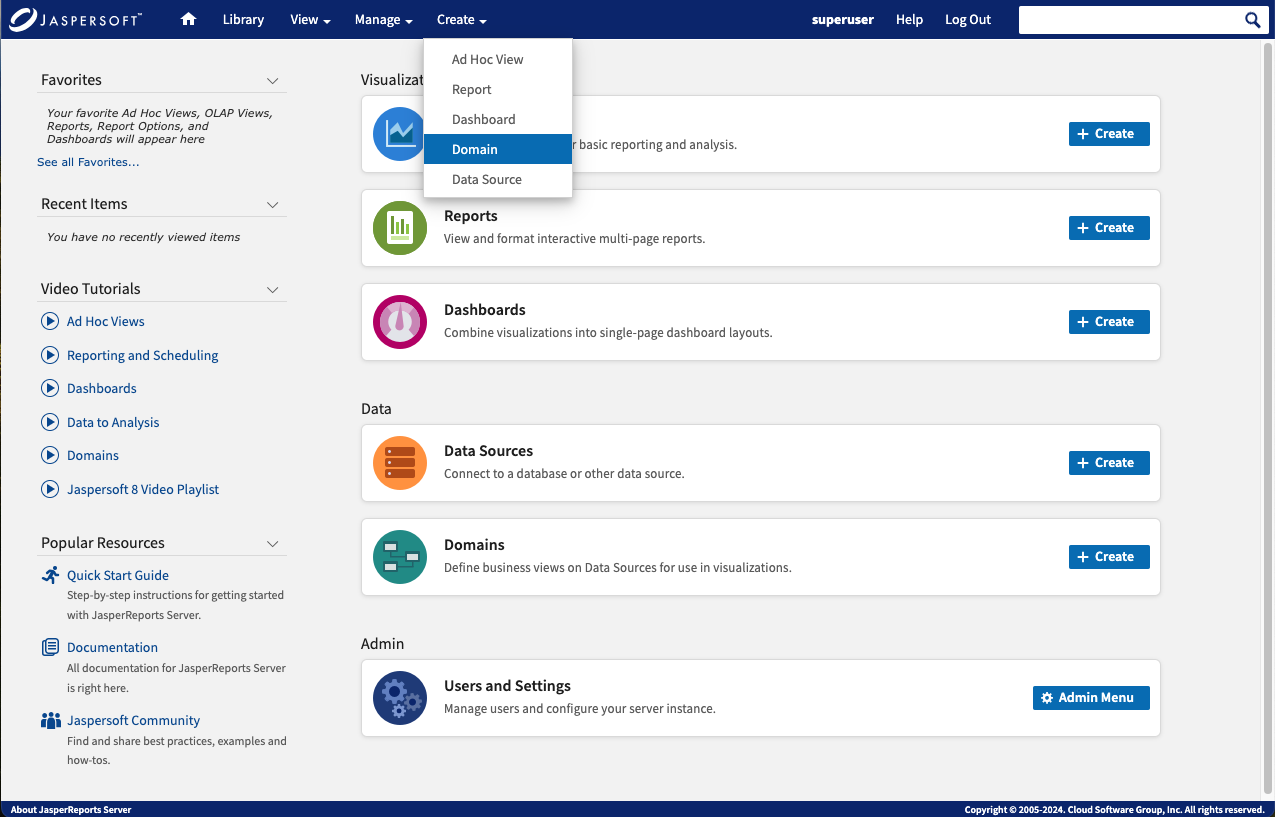Create a new Ad Hoc View

tap(1109, 133)
